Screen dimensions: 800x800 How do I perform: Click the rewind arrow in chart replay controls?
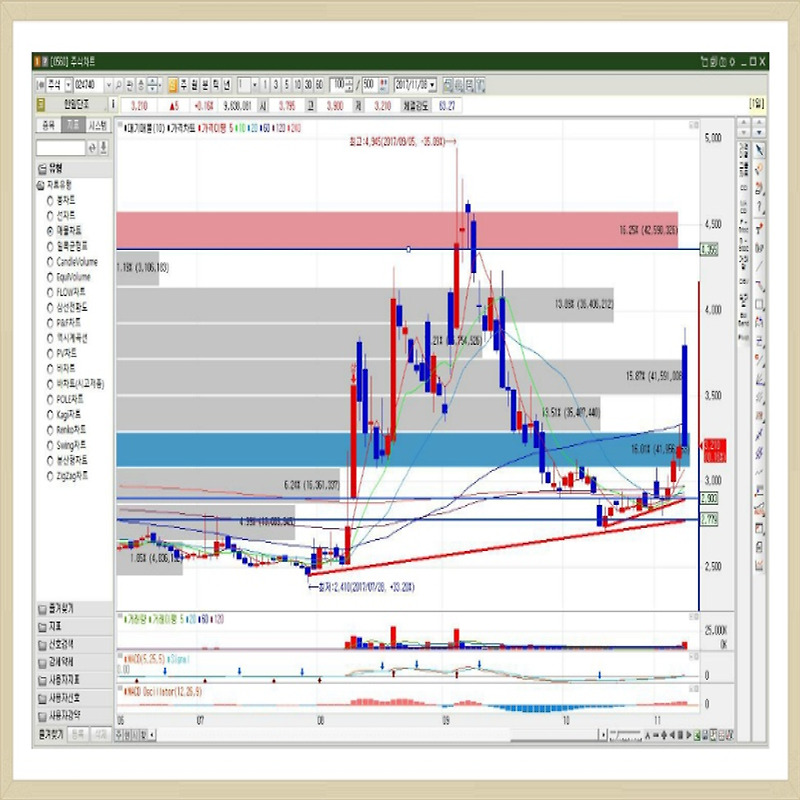pos(672,735)
